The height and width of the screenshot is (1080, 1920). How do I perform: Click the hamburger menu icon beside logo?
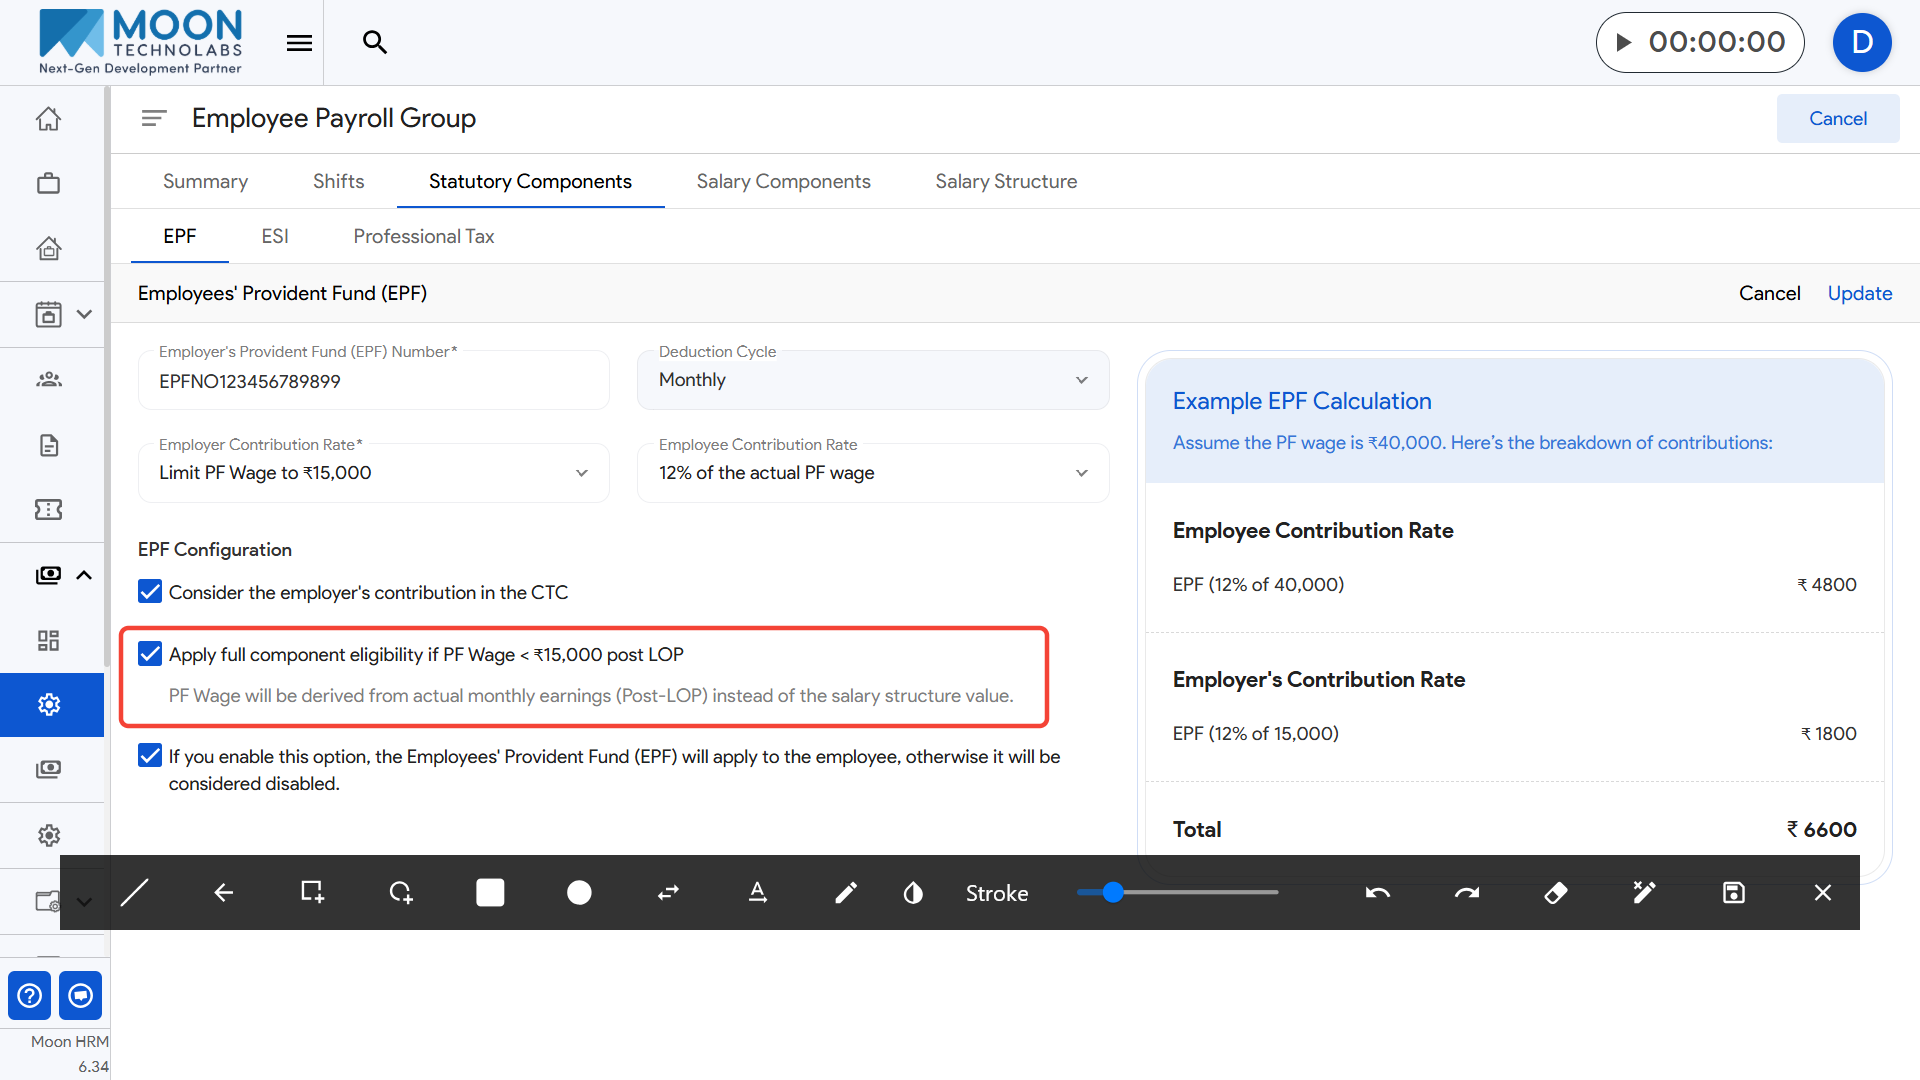(299, 42)
